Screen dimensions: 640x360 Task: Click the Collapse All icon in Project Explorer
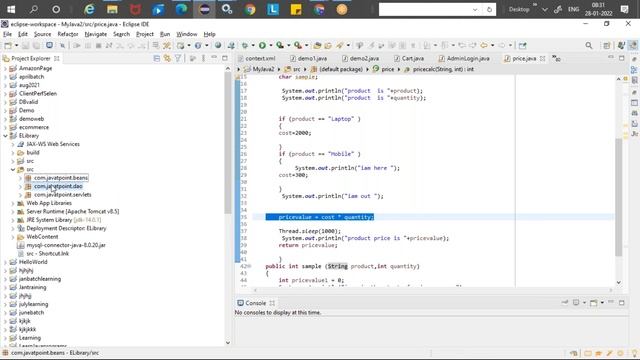coord(157,58)
